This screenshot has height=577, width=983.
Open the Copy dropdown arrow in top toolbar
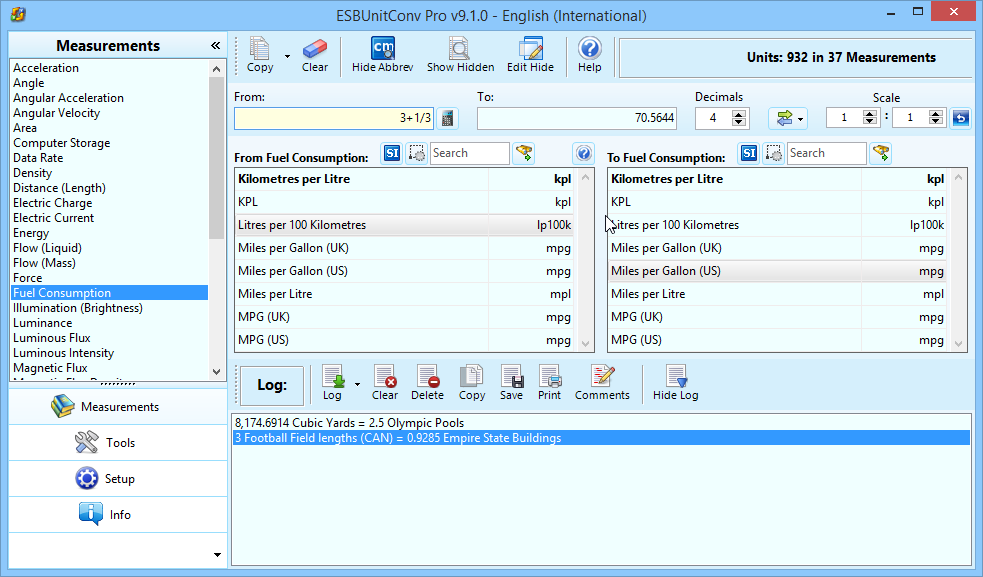pos(287,56)
